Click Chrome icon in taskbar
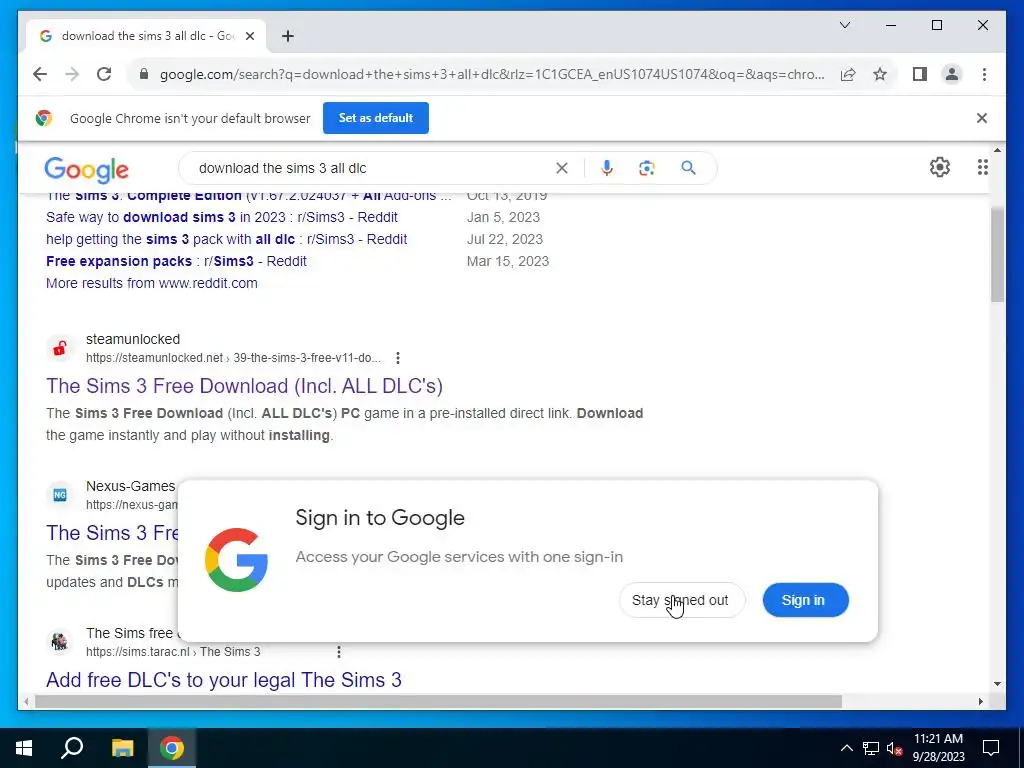This screenshot has width=1024, height=768. click(x=172, y=748)
